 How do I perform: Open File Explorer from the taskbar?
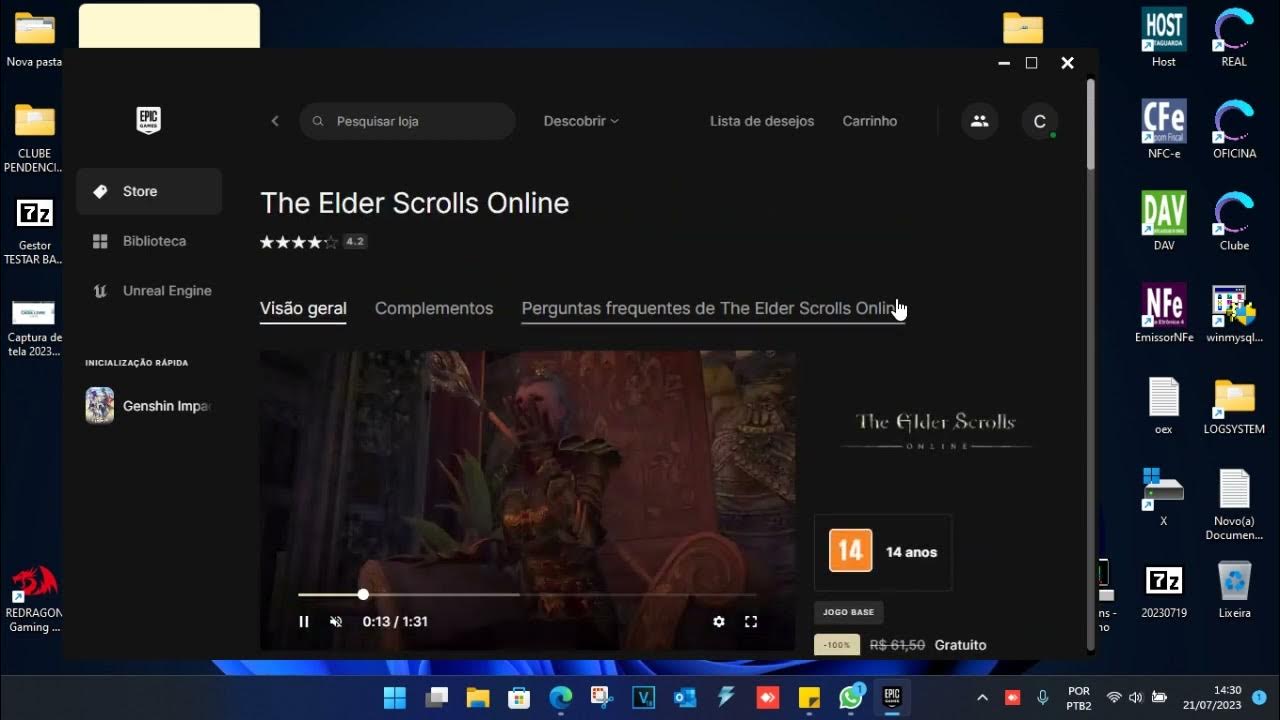pyautogui.click(x=478, y=697)
